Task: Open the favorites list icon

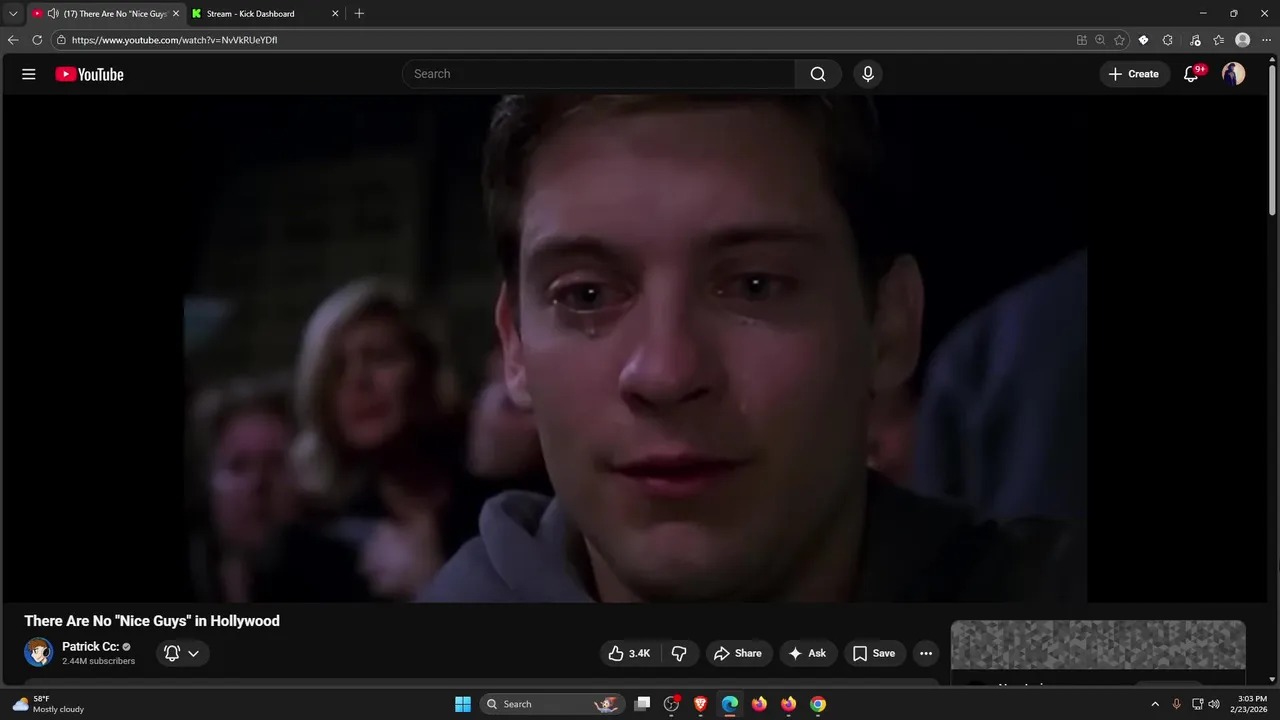Action: (1219, 40)
